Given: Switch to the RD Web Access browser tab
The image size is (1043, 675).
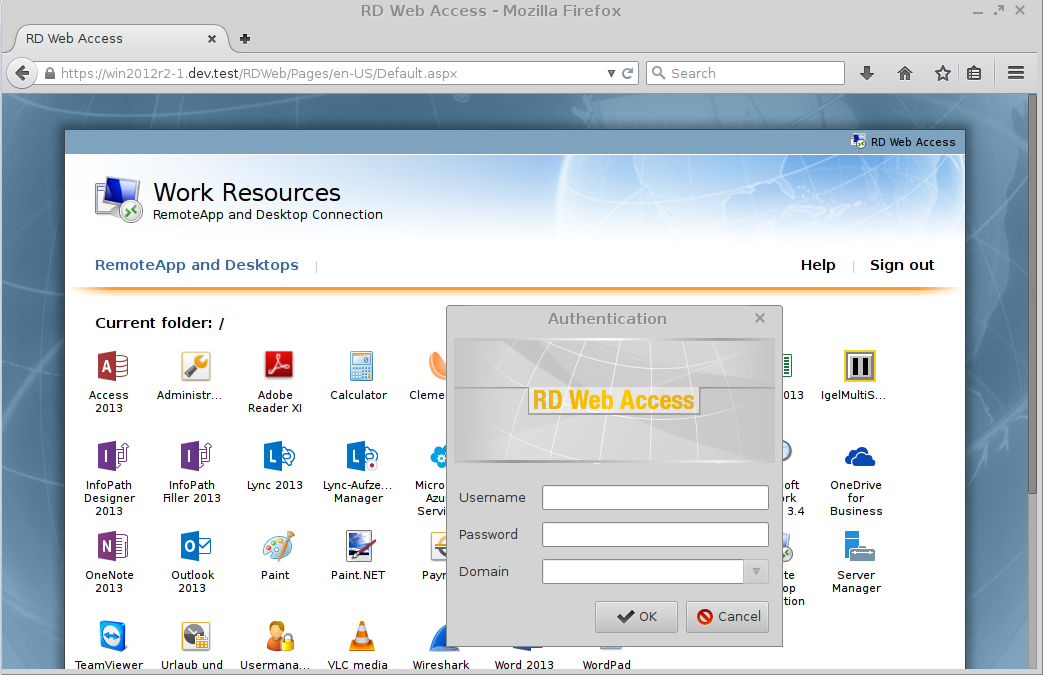Looking at the screenshot, I should 110,39.
